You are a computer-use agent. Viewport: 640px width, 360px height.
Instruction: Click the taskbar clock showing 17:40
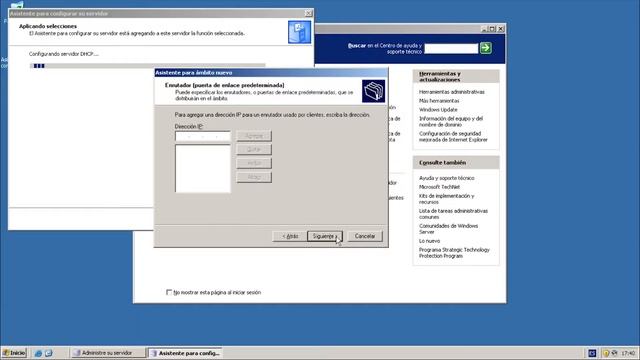pos(628,353)
